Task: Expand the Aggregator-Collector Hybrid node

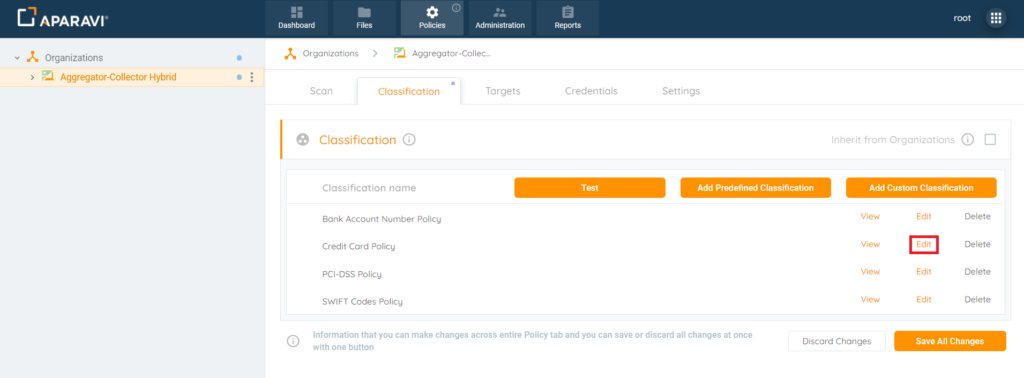Action: [x=32, y=78]
